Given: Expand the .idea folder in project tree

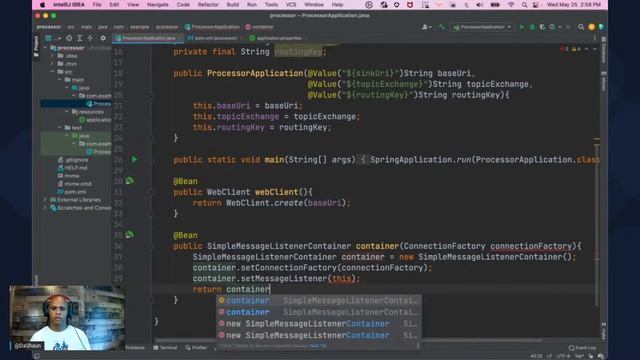Looking at the screenshot, I should pos(52,56).
